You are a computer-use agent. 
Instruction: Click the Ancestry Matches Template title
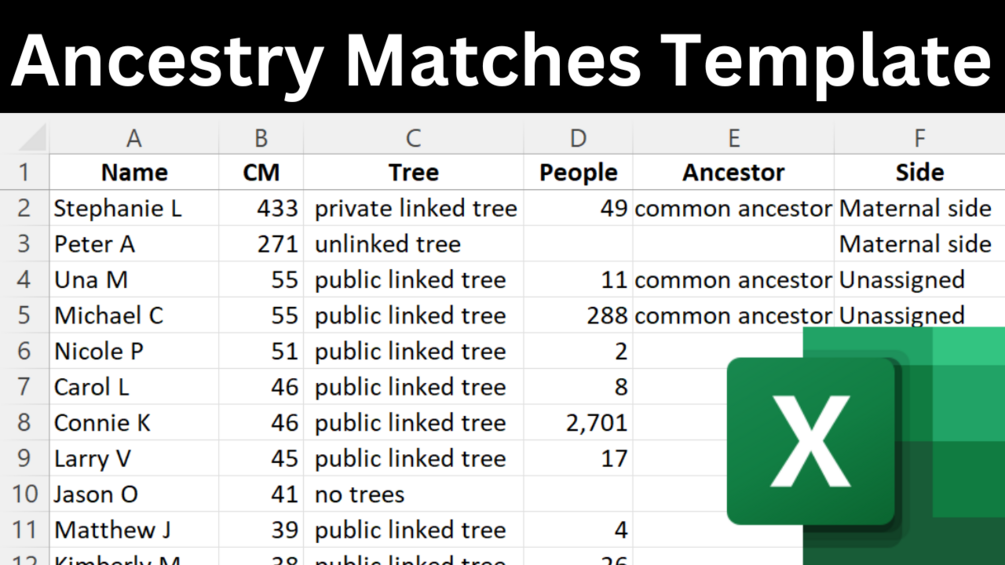tap(502, 58)
